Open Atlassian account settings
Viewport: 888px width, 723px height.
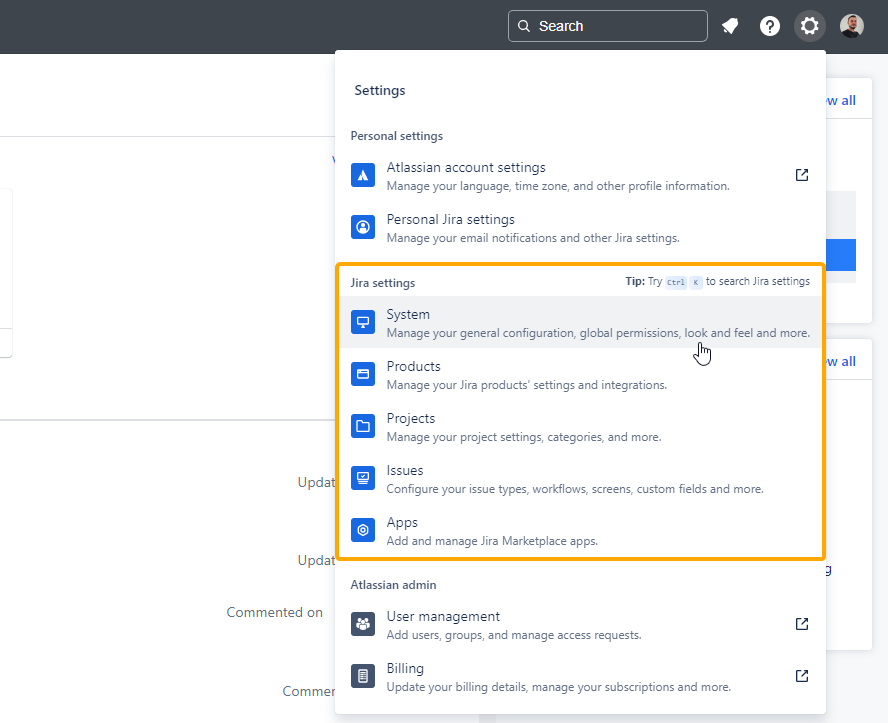coord(580,176)
